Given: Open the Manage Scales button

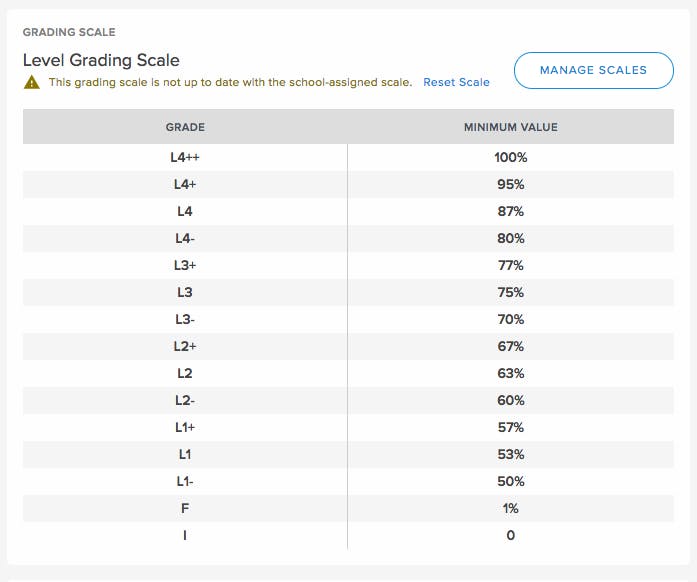Looking at the screenshot, I should click(593, 70).
